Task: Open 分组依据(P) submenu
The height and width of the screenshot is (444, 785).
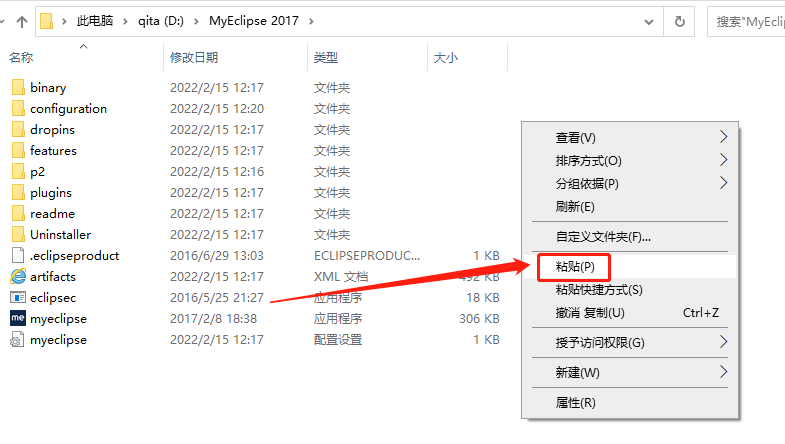Action: (x=630, y=184)
